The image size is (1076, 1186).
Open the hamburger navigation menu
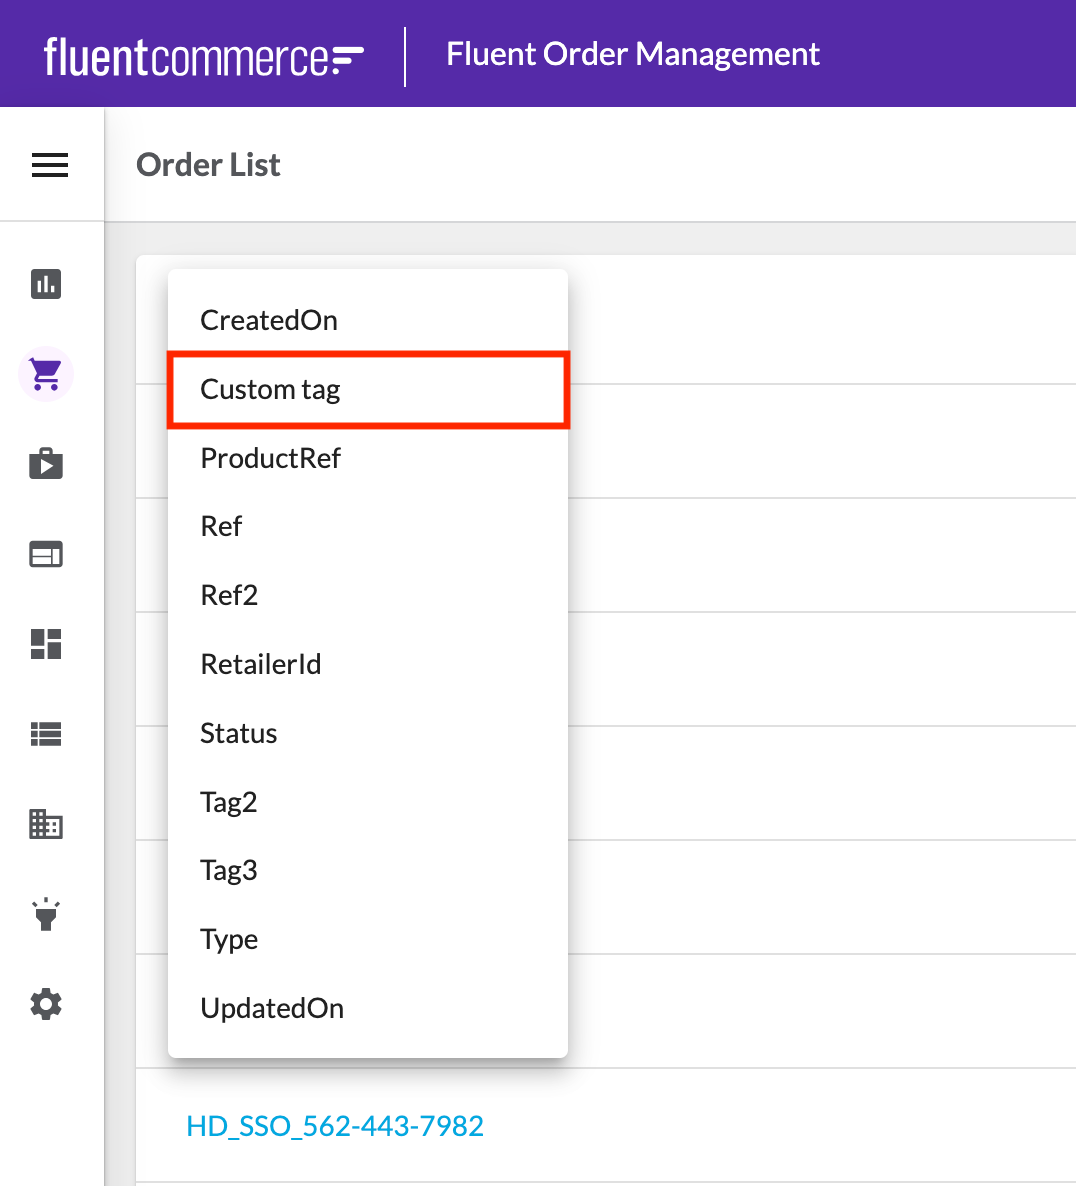pyautogui.click(x=50, y=165)
